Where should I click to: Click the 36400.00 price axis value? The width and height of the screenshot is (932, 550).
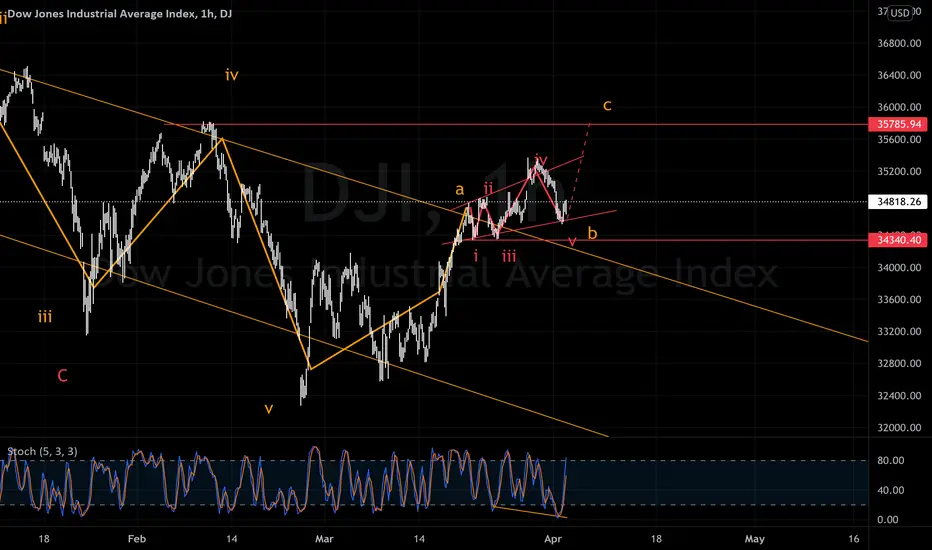point(899,76)
